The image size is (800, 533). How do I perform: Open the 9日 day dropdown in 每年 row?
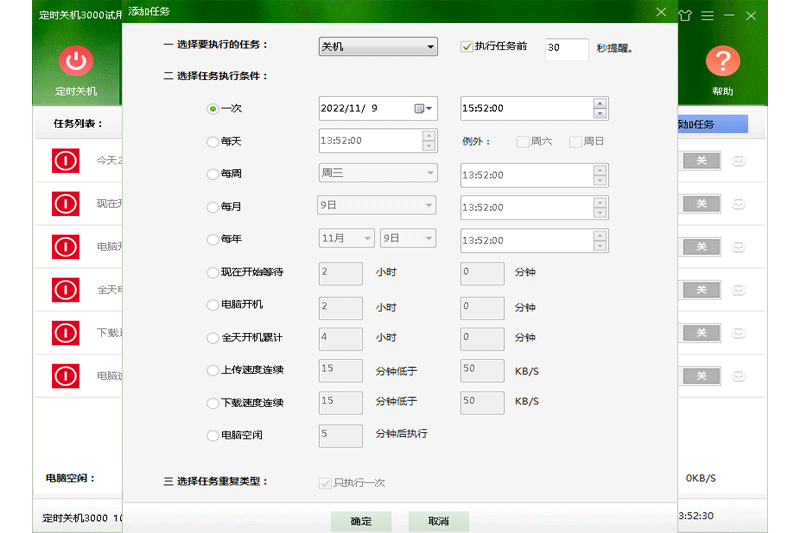pyautogui.click(x=408, y=238)
